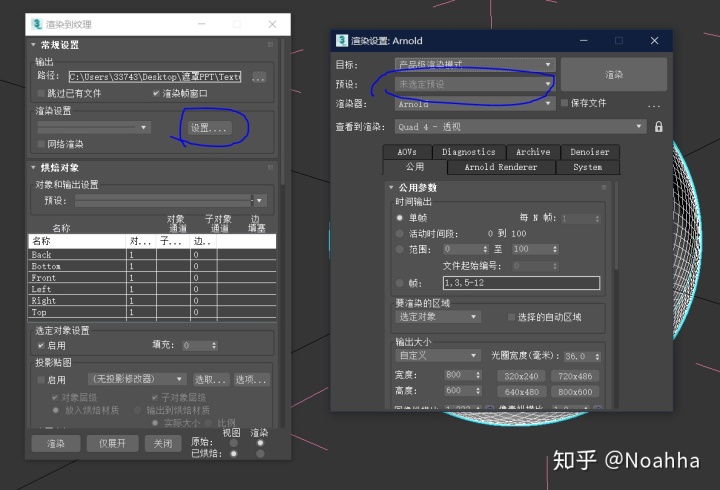Click the output path input field
Screen dimensions: 720x490
(155, 77)
